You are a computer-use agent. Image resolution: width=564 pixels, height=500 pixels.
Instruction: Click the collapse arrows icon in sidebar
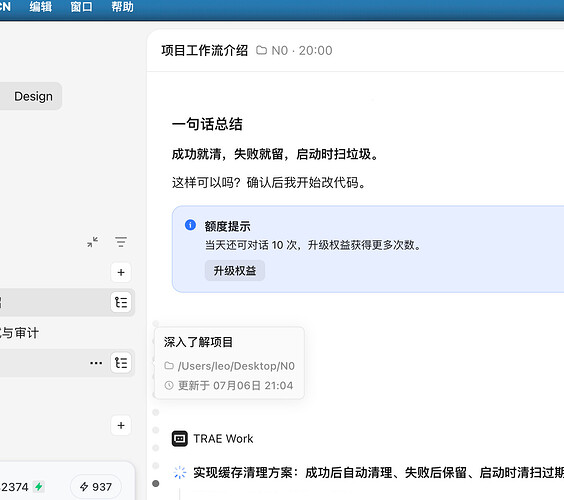point(92,242)
